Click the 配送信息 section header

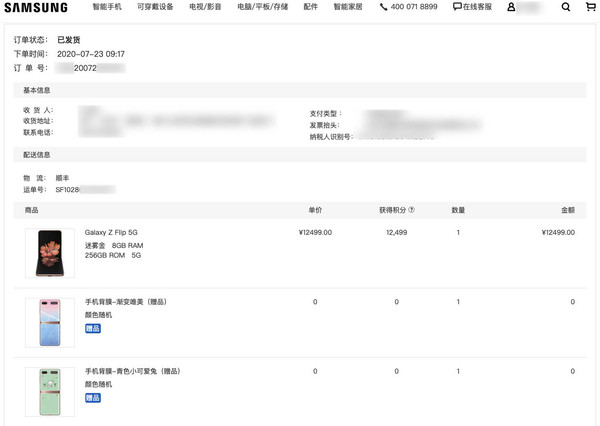point(37,155)
